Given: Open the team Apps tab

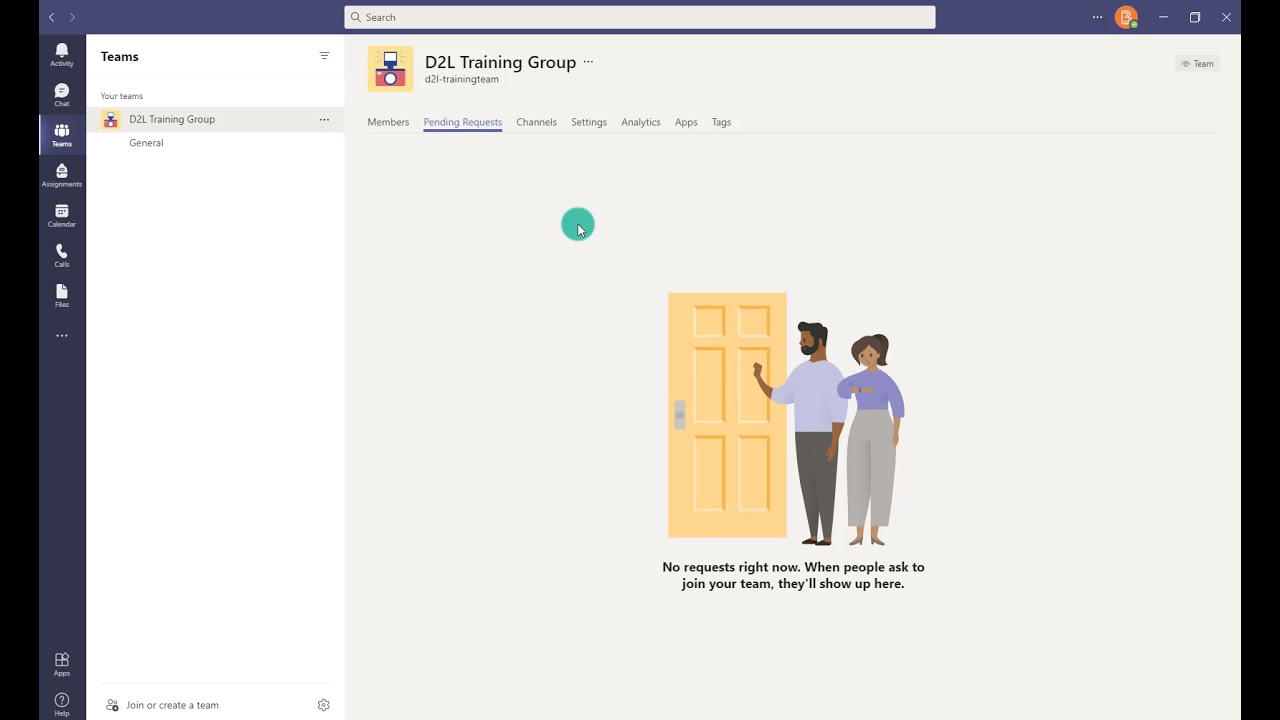Looking at the screenshot, I should 686,122.
